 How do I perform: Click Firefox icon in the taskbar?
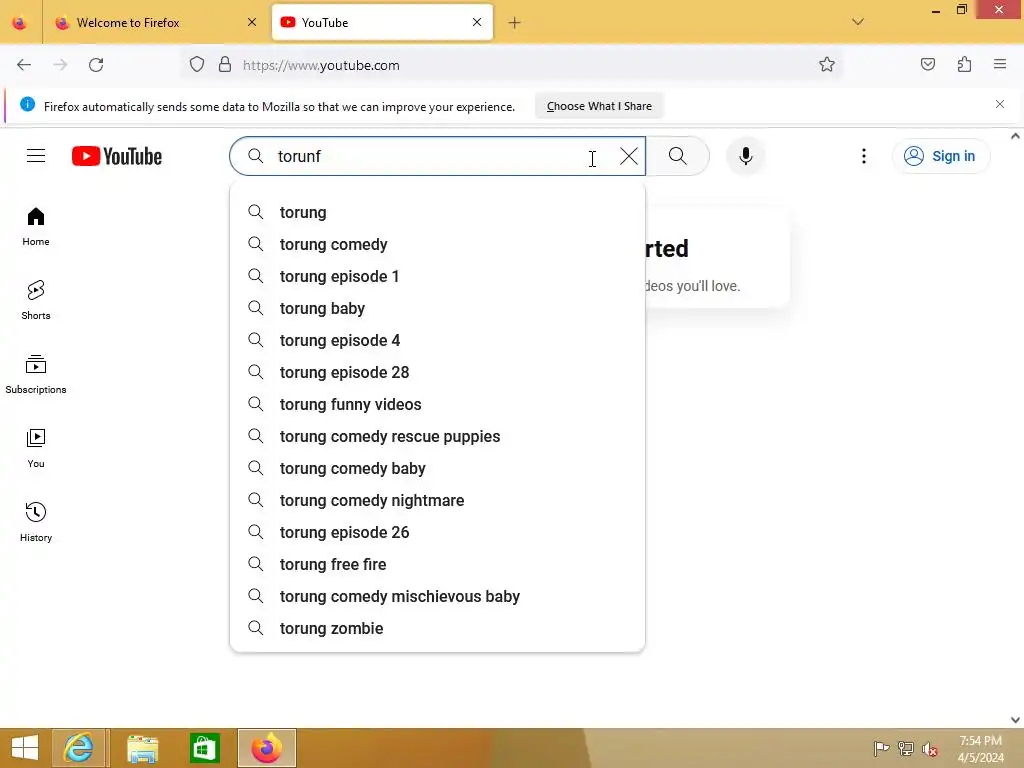pyautogui.click(x=266, y=748)
